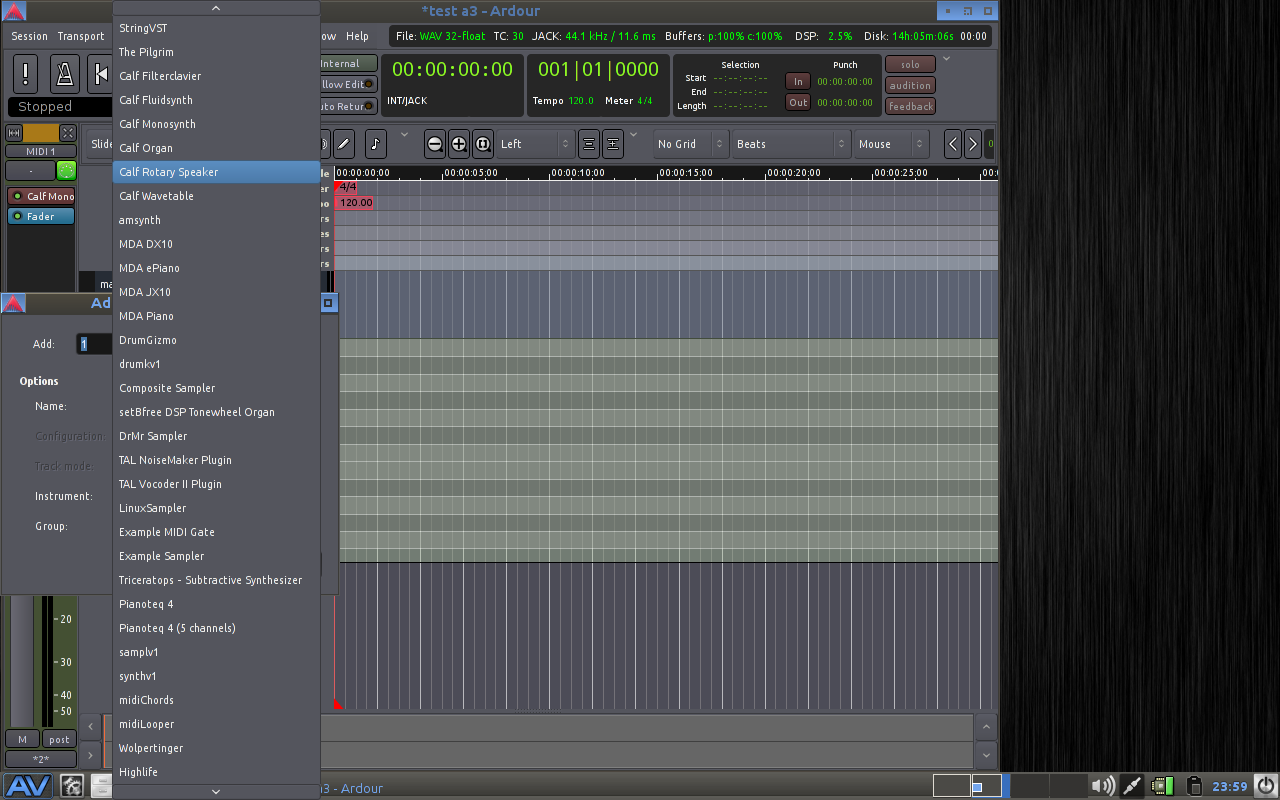
Task: Click the MIDI panic exclamation button
Action: click(26, 74)
